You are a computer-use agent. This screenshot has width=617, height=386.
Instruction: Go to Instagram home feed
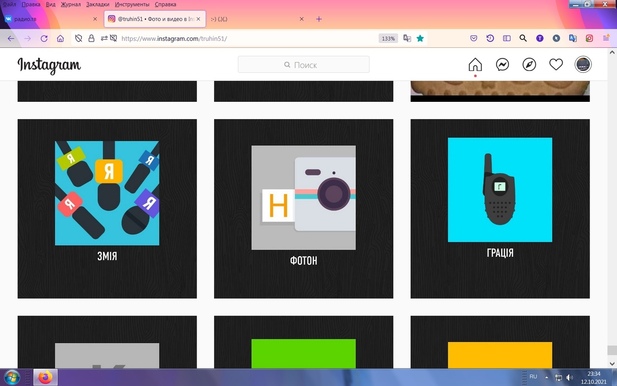coord(475,65)
